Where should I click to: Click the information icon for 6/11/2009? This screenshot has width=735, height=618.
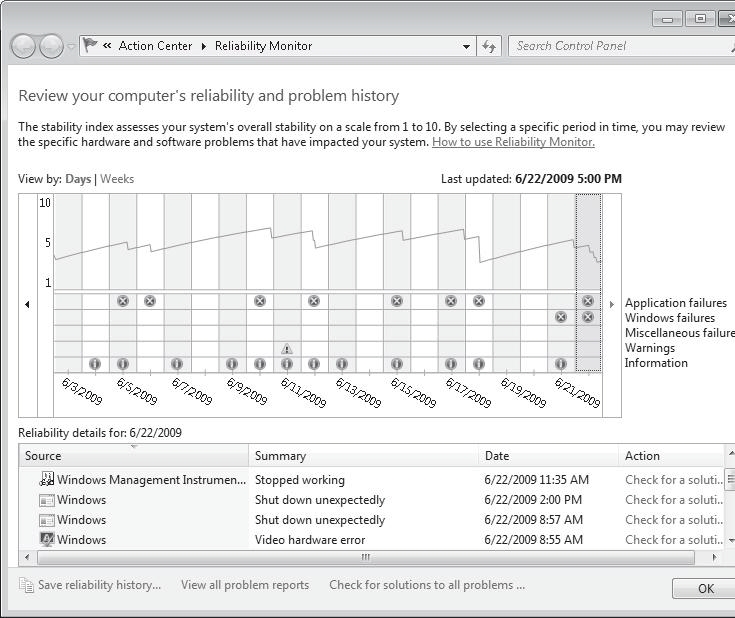point(287,364)
